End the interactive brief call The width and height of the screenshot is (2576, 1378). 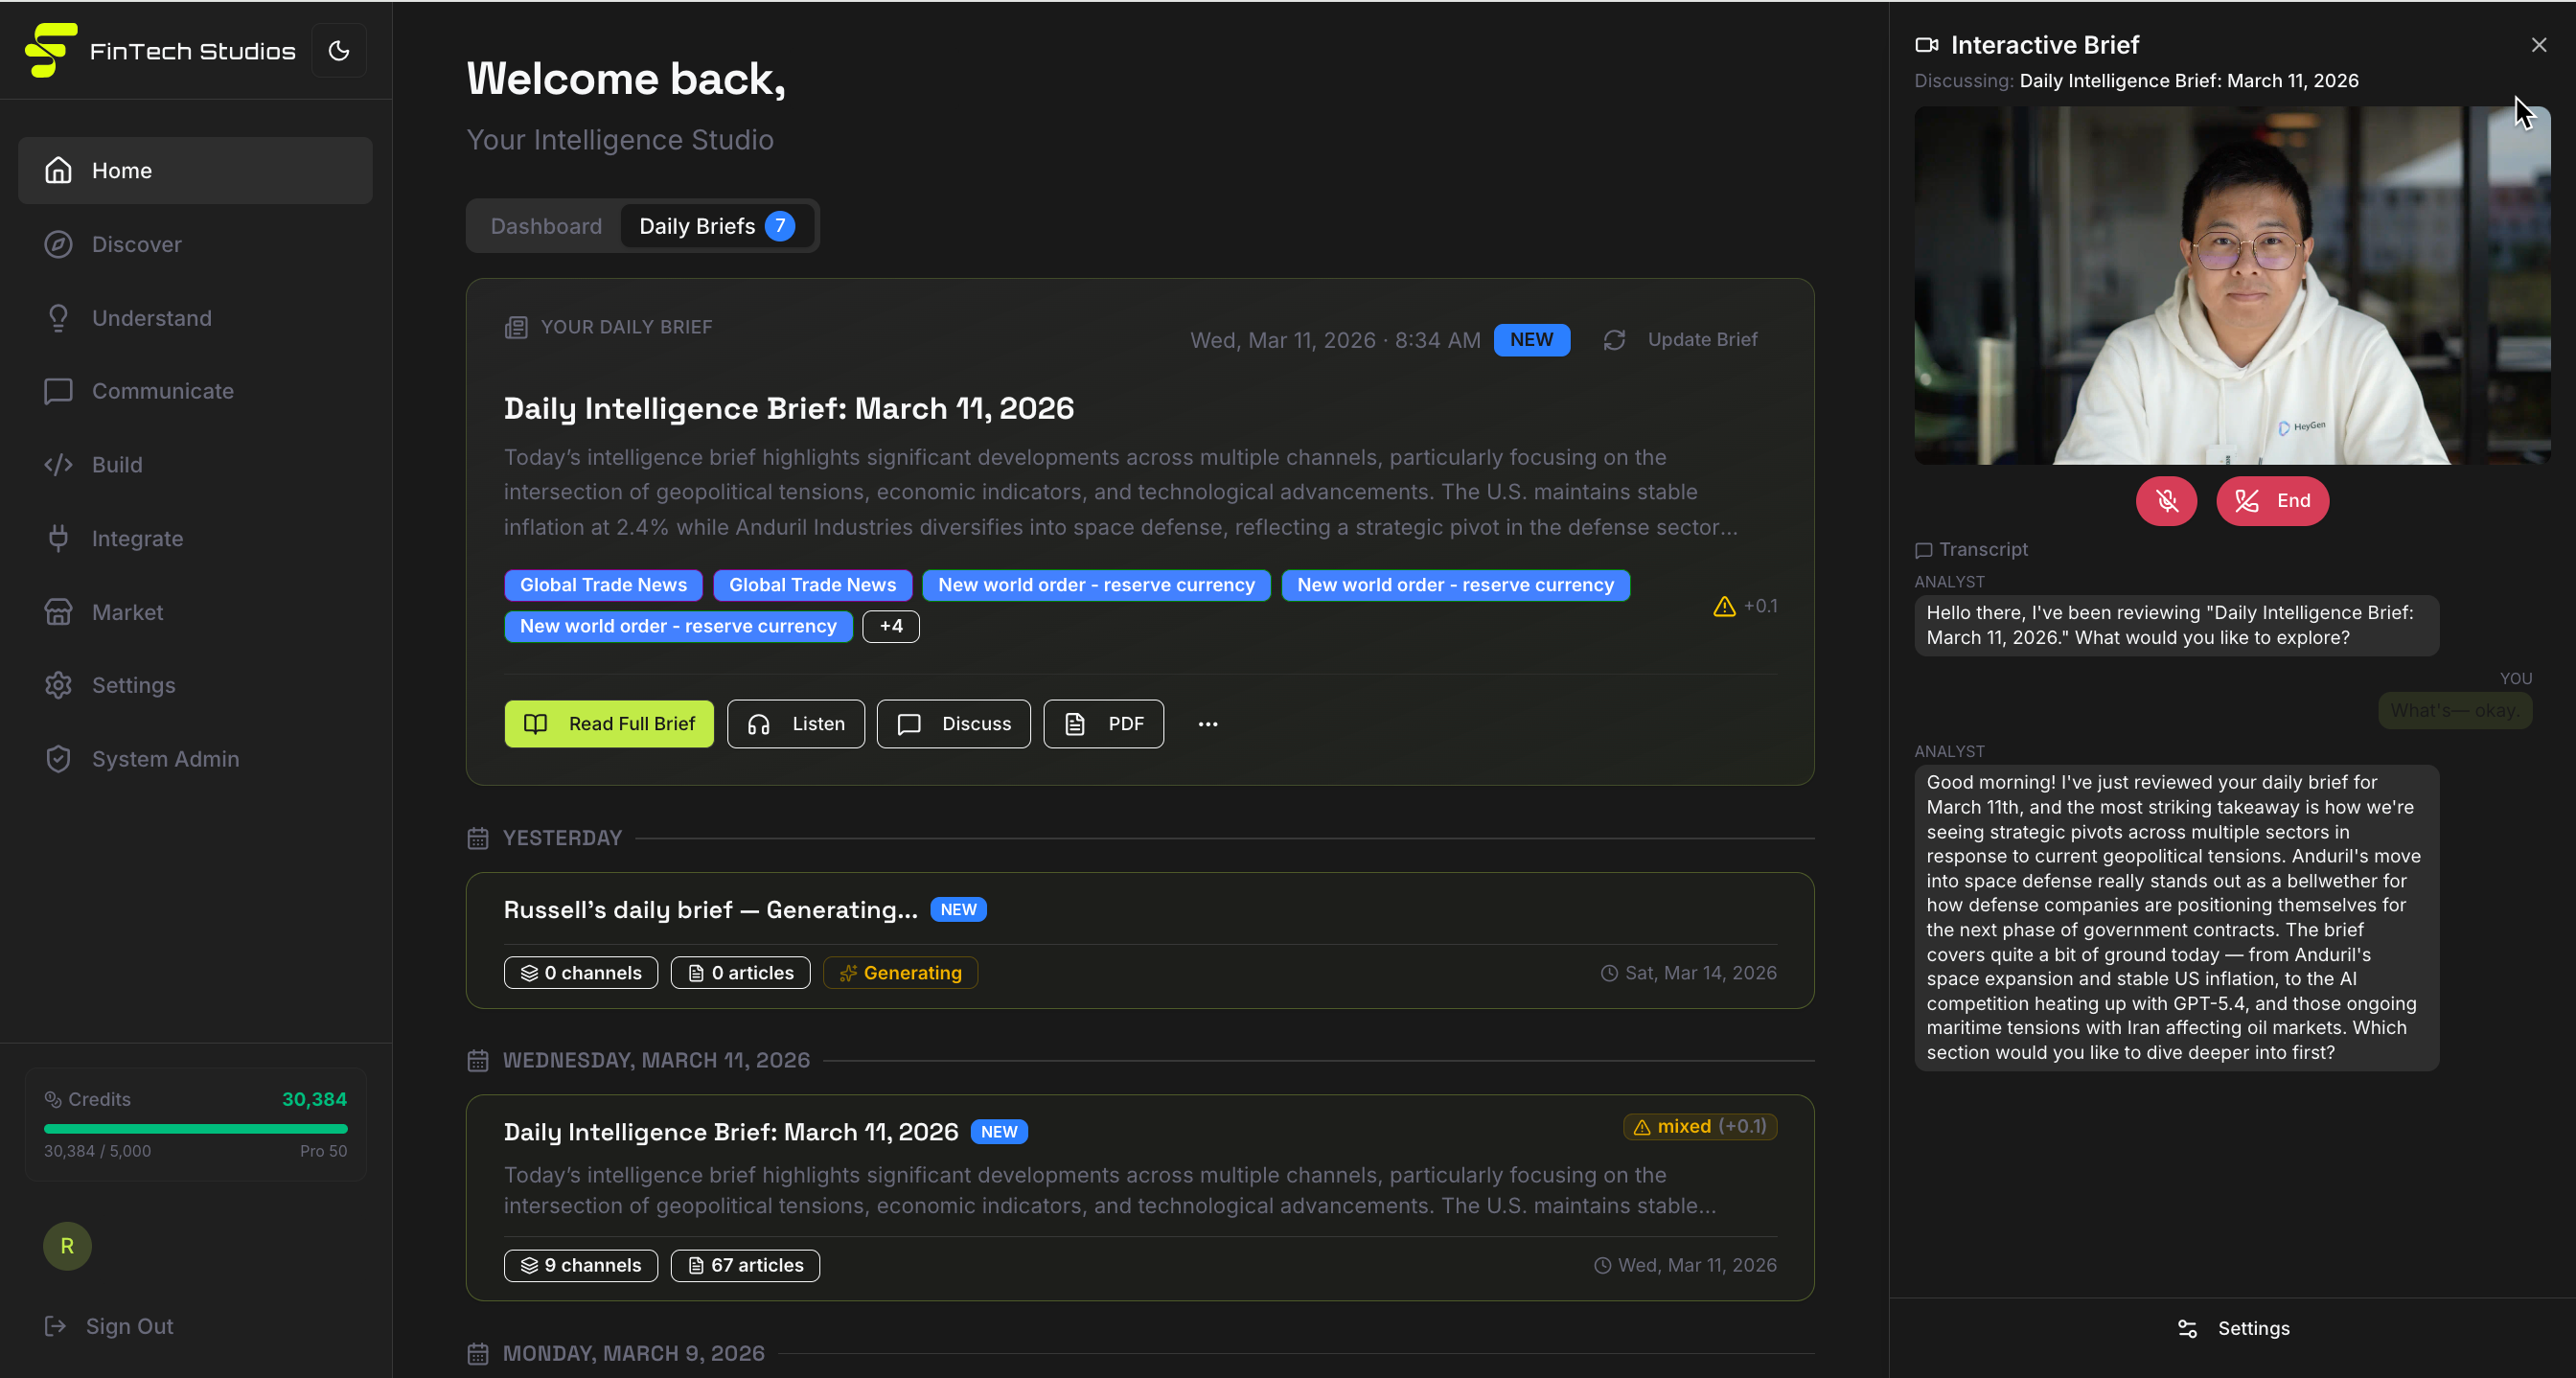[x=2272, y=501]
